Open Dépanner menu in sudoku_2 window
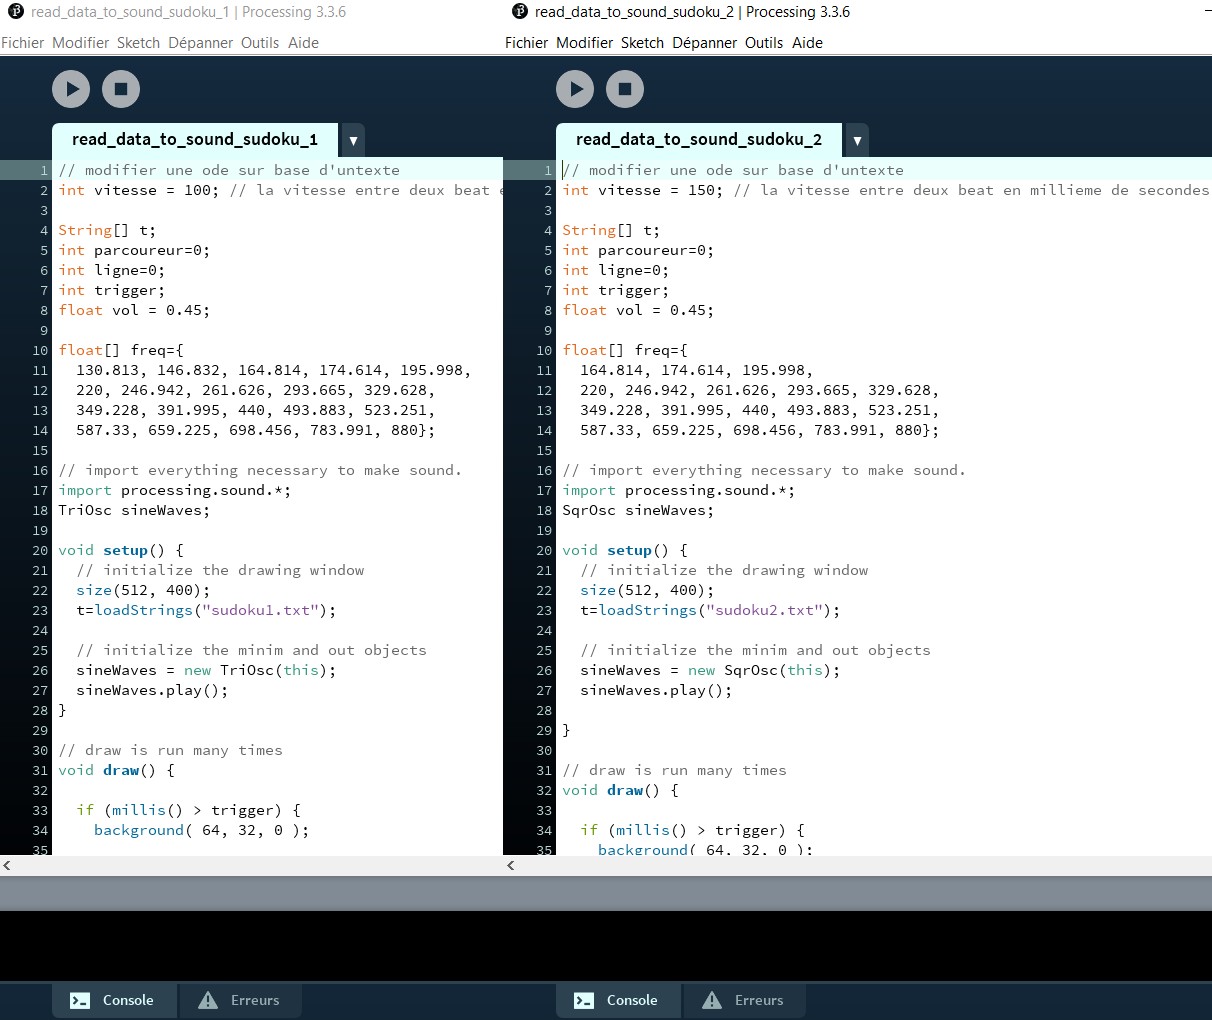The width and height of the screenshot is (1212, 1020). [704, 43]
